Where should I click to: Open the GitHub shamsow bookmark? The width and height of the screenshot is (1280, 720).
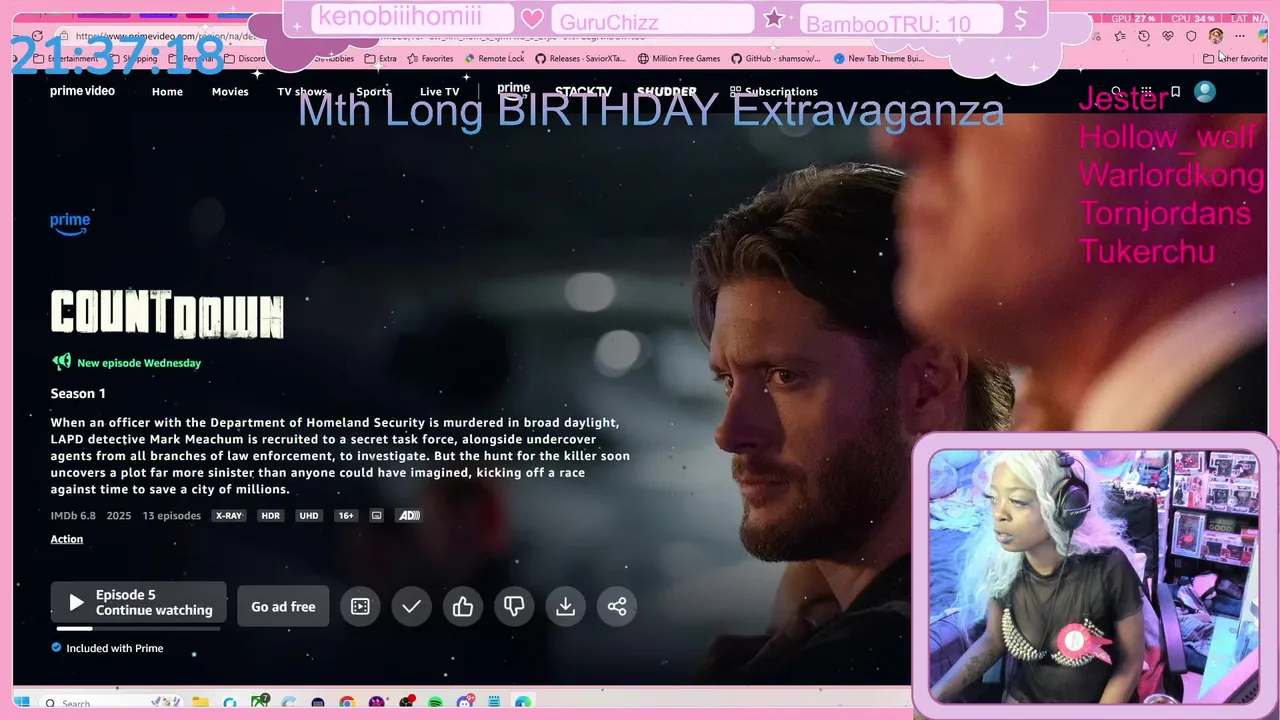(x=776, y=59)
